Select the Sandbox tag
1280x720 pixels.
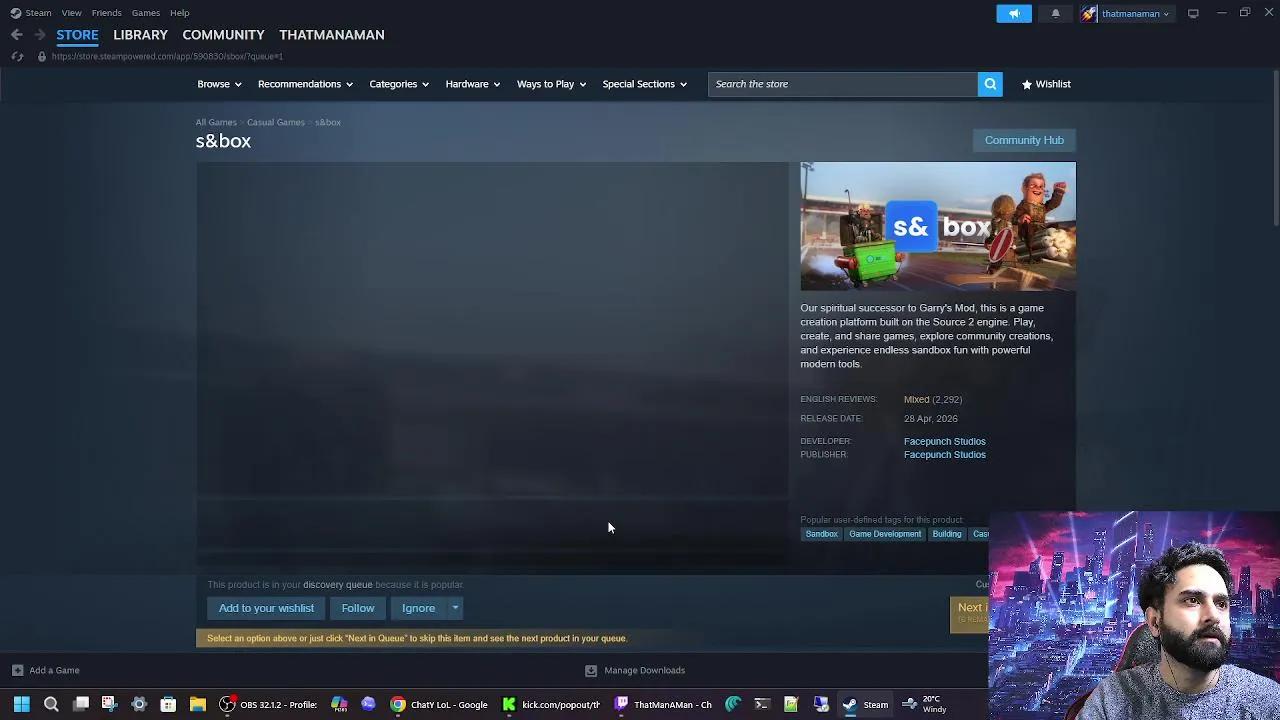tap(822, 534)
